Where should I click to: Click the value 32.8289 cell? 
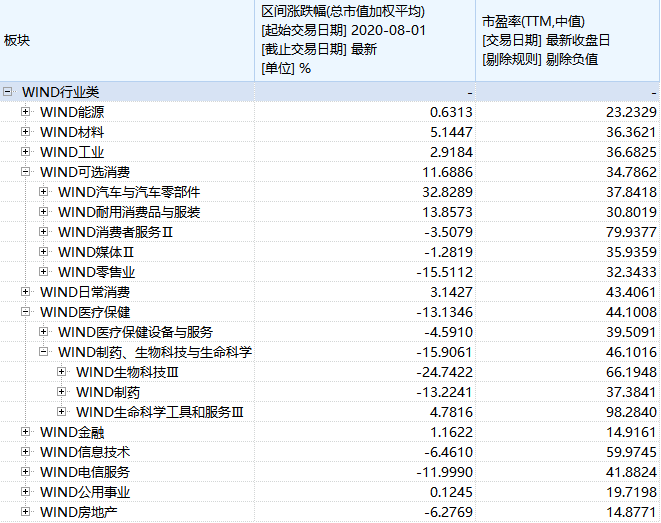[x=365, y=192]
